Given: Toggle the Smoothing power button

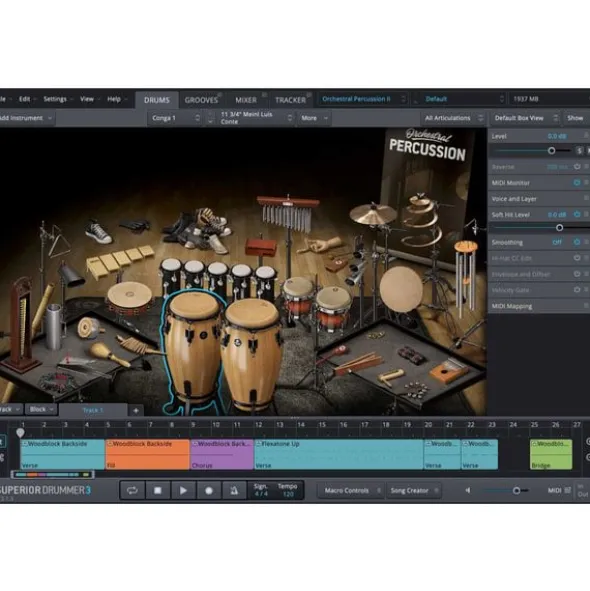Looking at the screenshot, I should 577,242.
